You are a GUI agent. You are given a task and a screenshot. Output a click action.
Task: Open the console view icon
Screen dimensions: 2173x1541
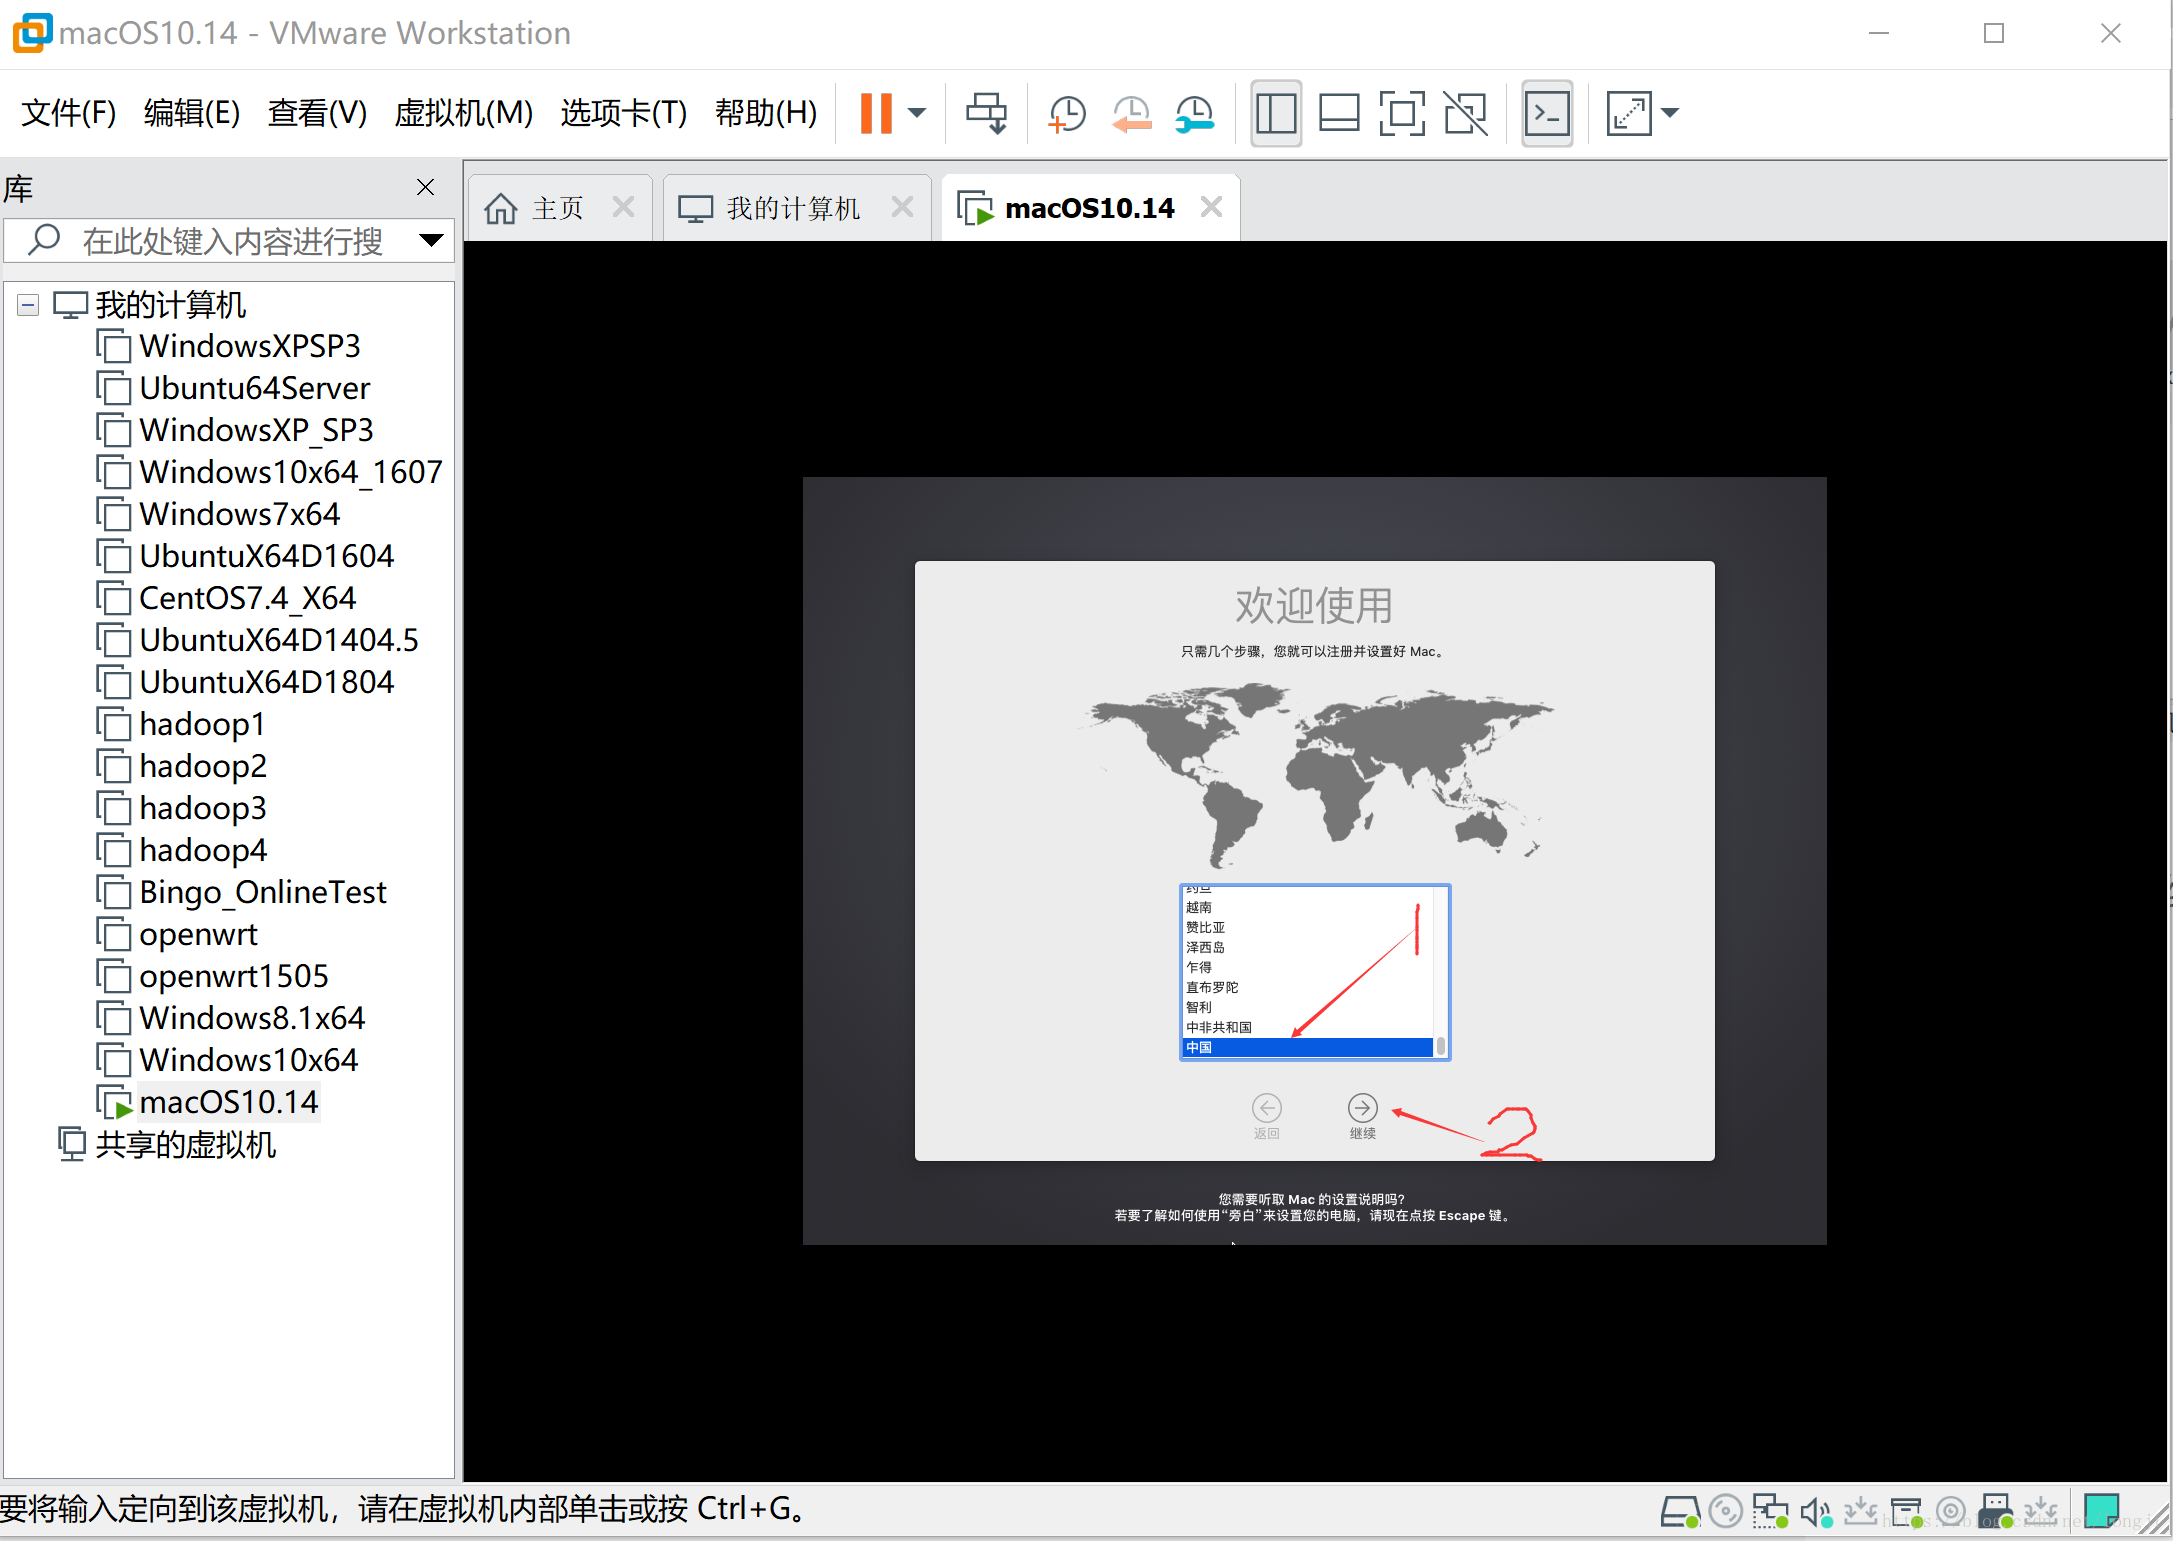[x=1547, y=113]
